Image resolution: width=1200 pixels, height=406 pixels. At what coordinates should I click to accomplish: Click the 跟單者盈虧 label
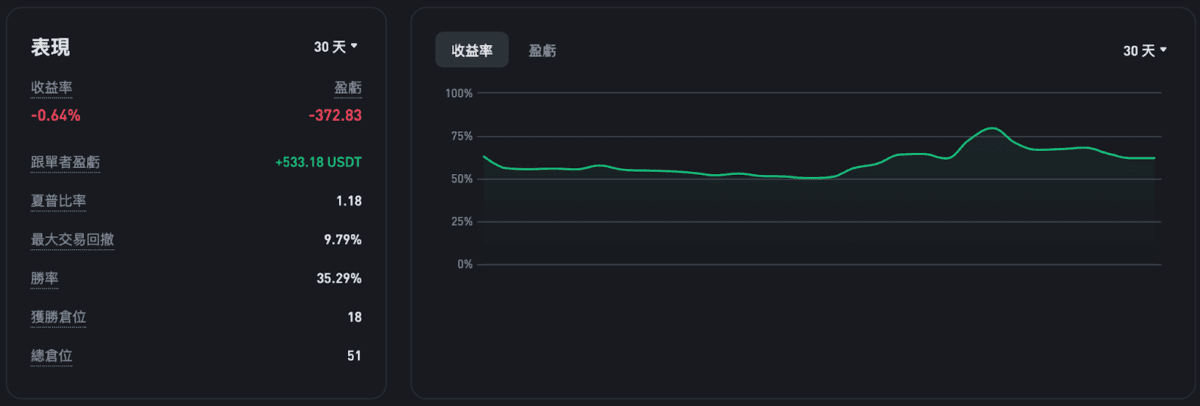pyautogui.click(x=65, y=163)
